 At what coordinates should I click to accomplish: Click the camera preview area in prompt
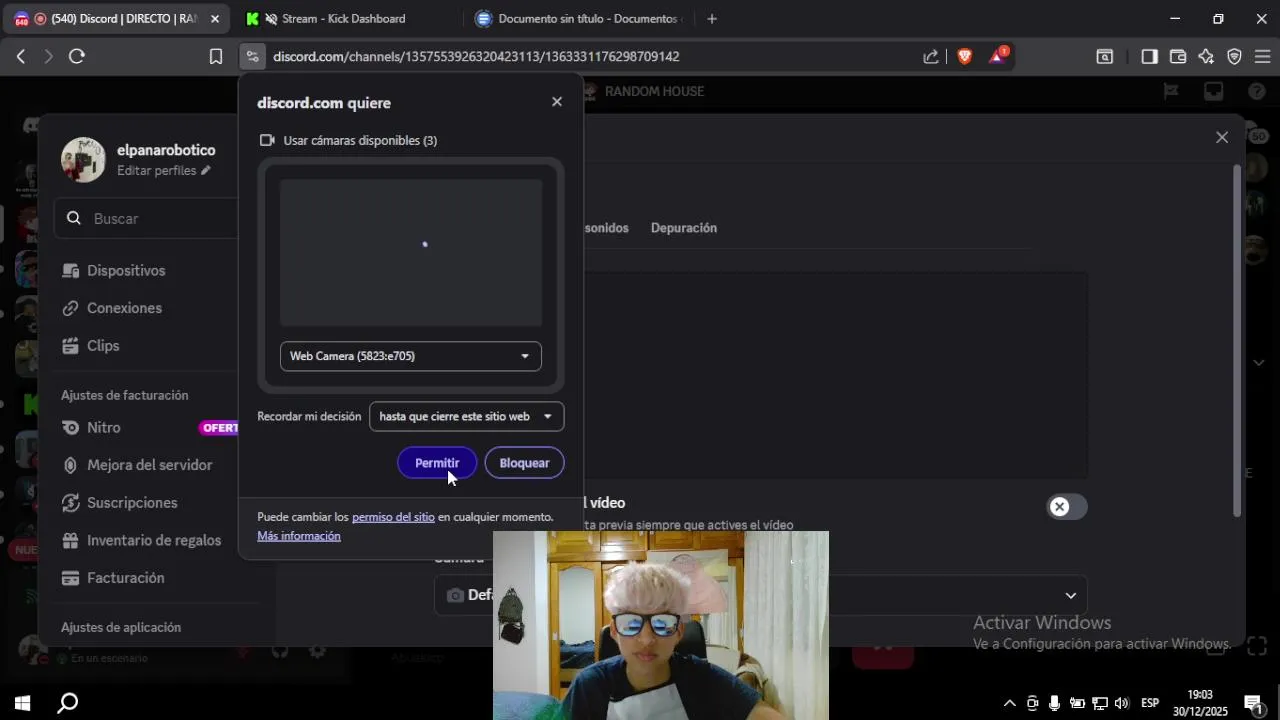[x=411, y=253]
